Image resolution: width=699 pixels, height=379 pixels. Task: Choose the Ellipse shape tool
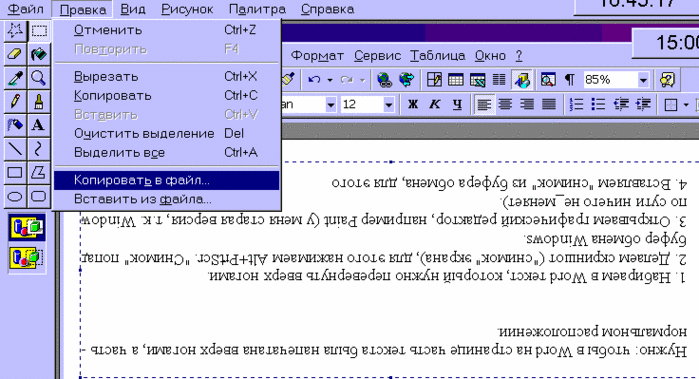[15, 196]
